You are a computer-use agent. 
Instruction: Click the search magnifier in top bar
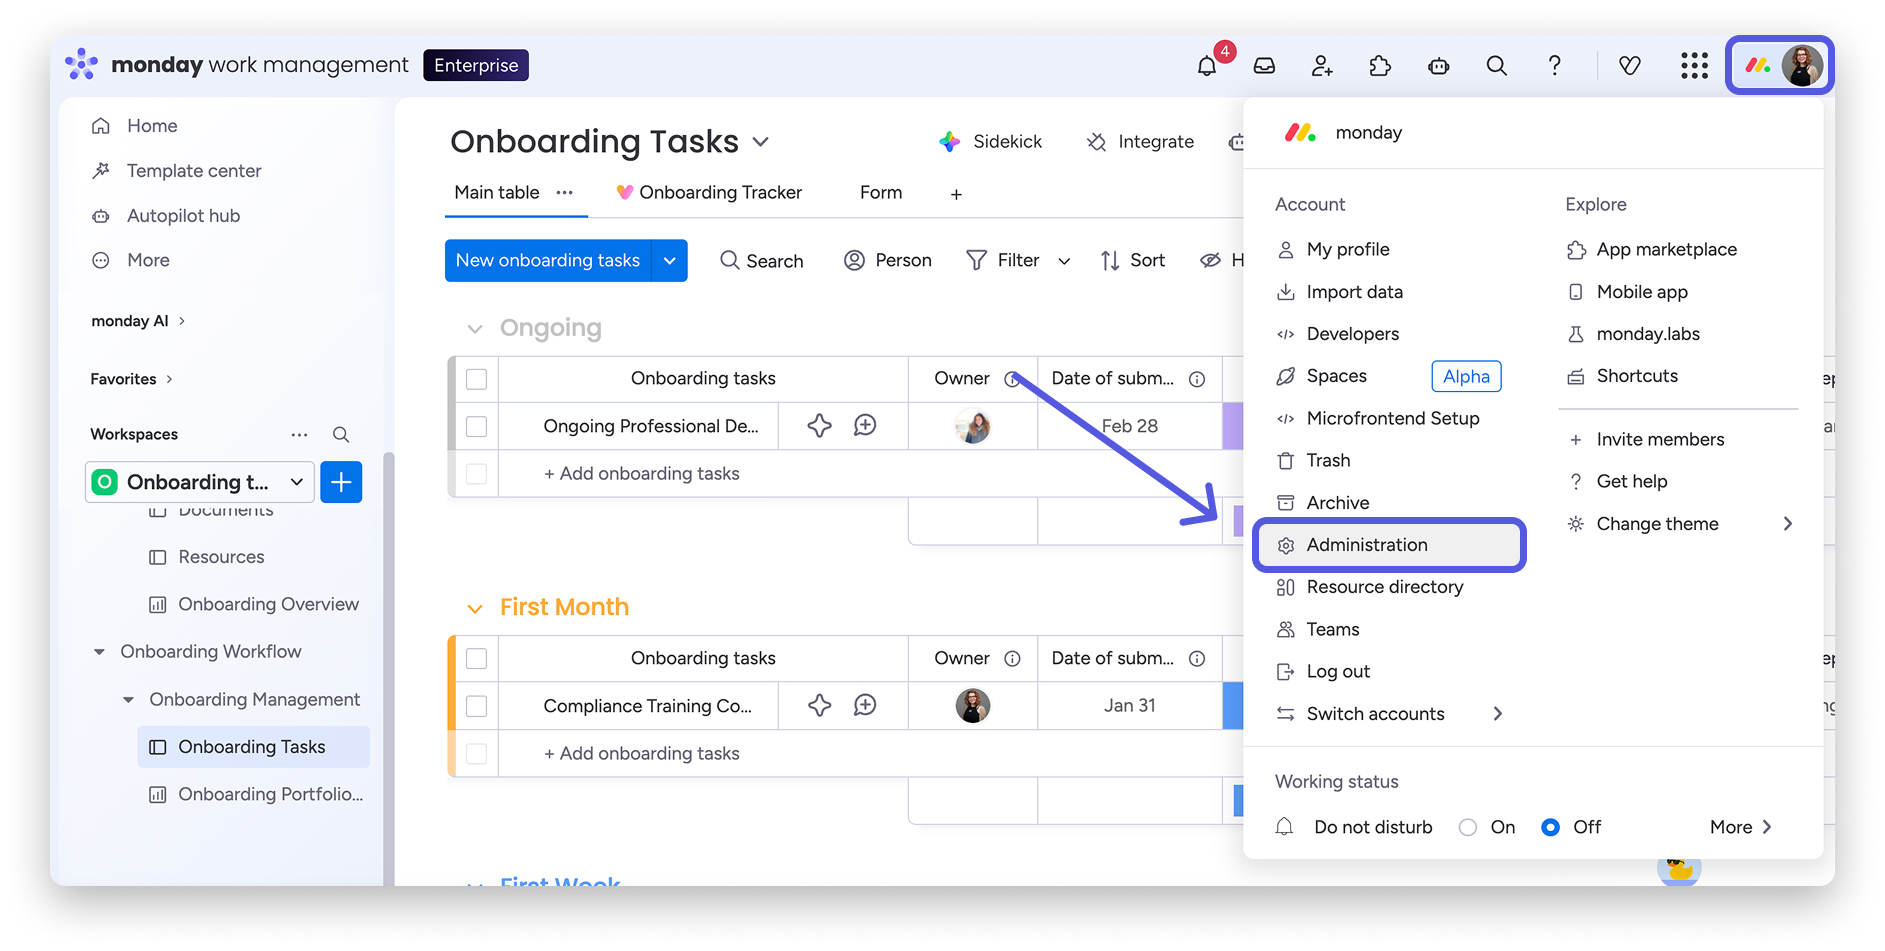[1496, 66]
